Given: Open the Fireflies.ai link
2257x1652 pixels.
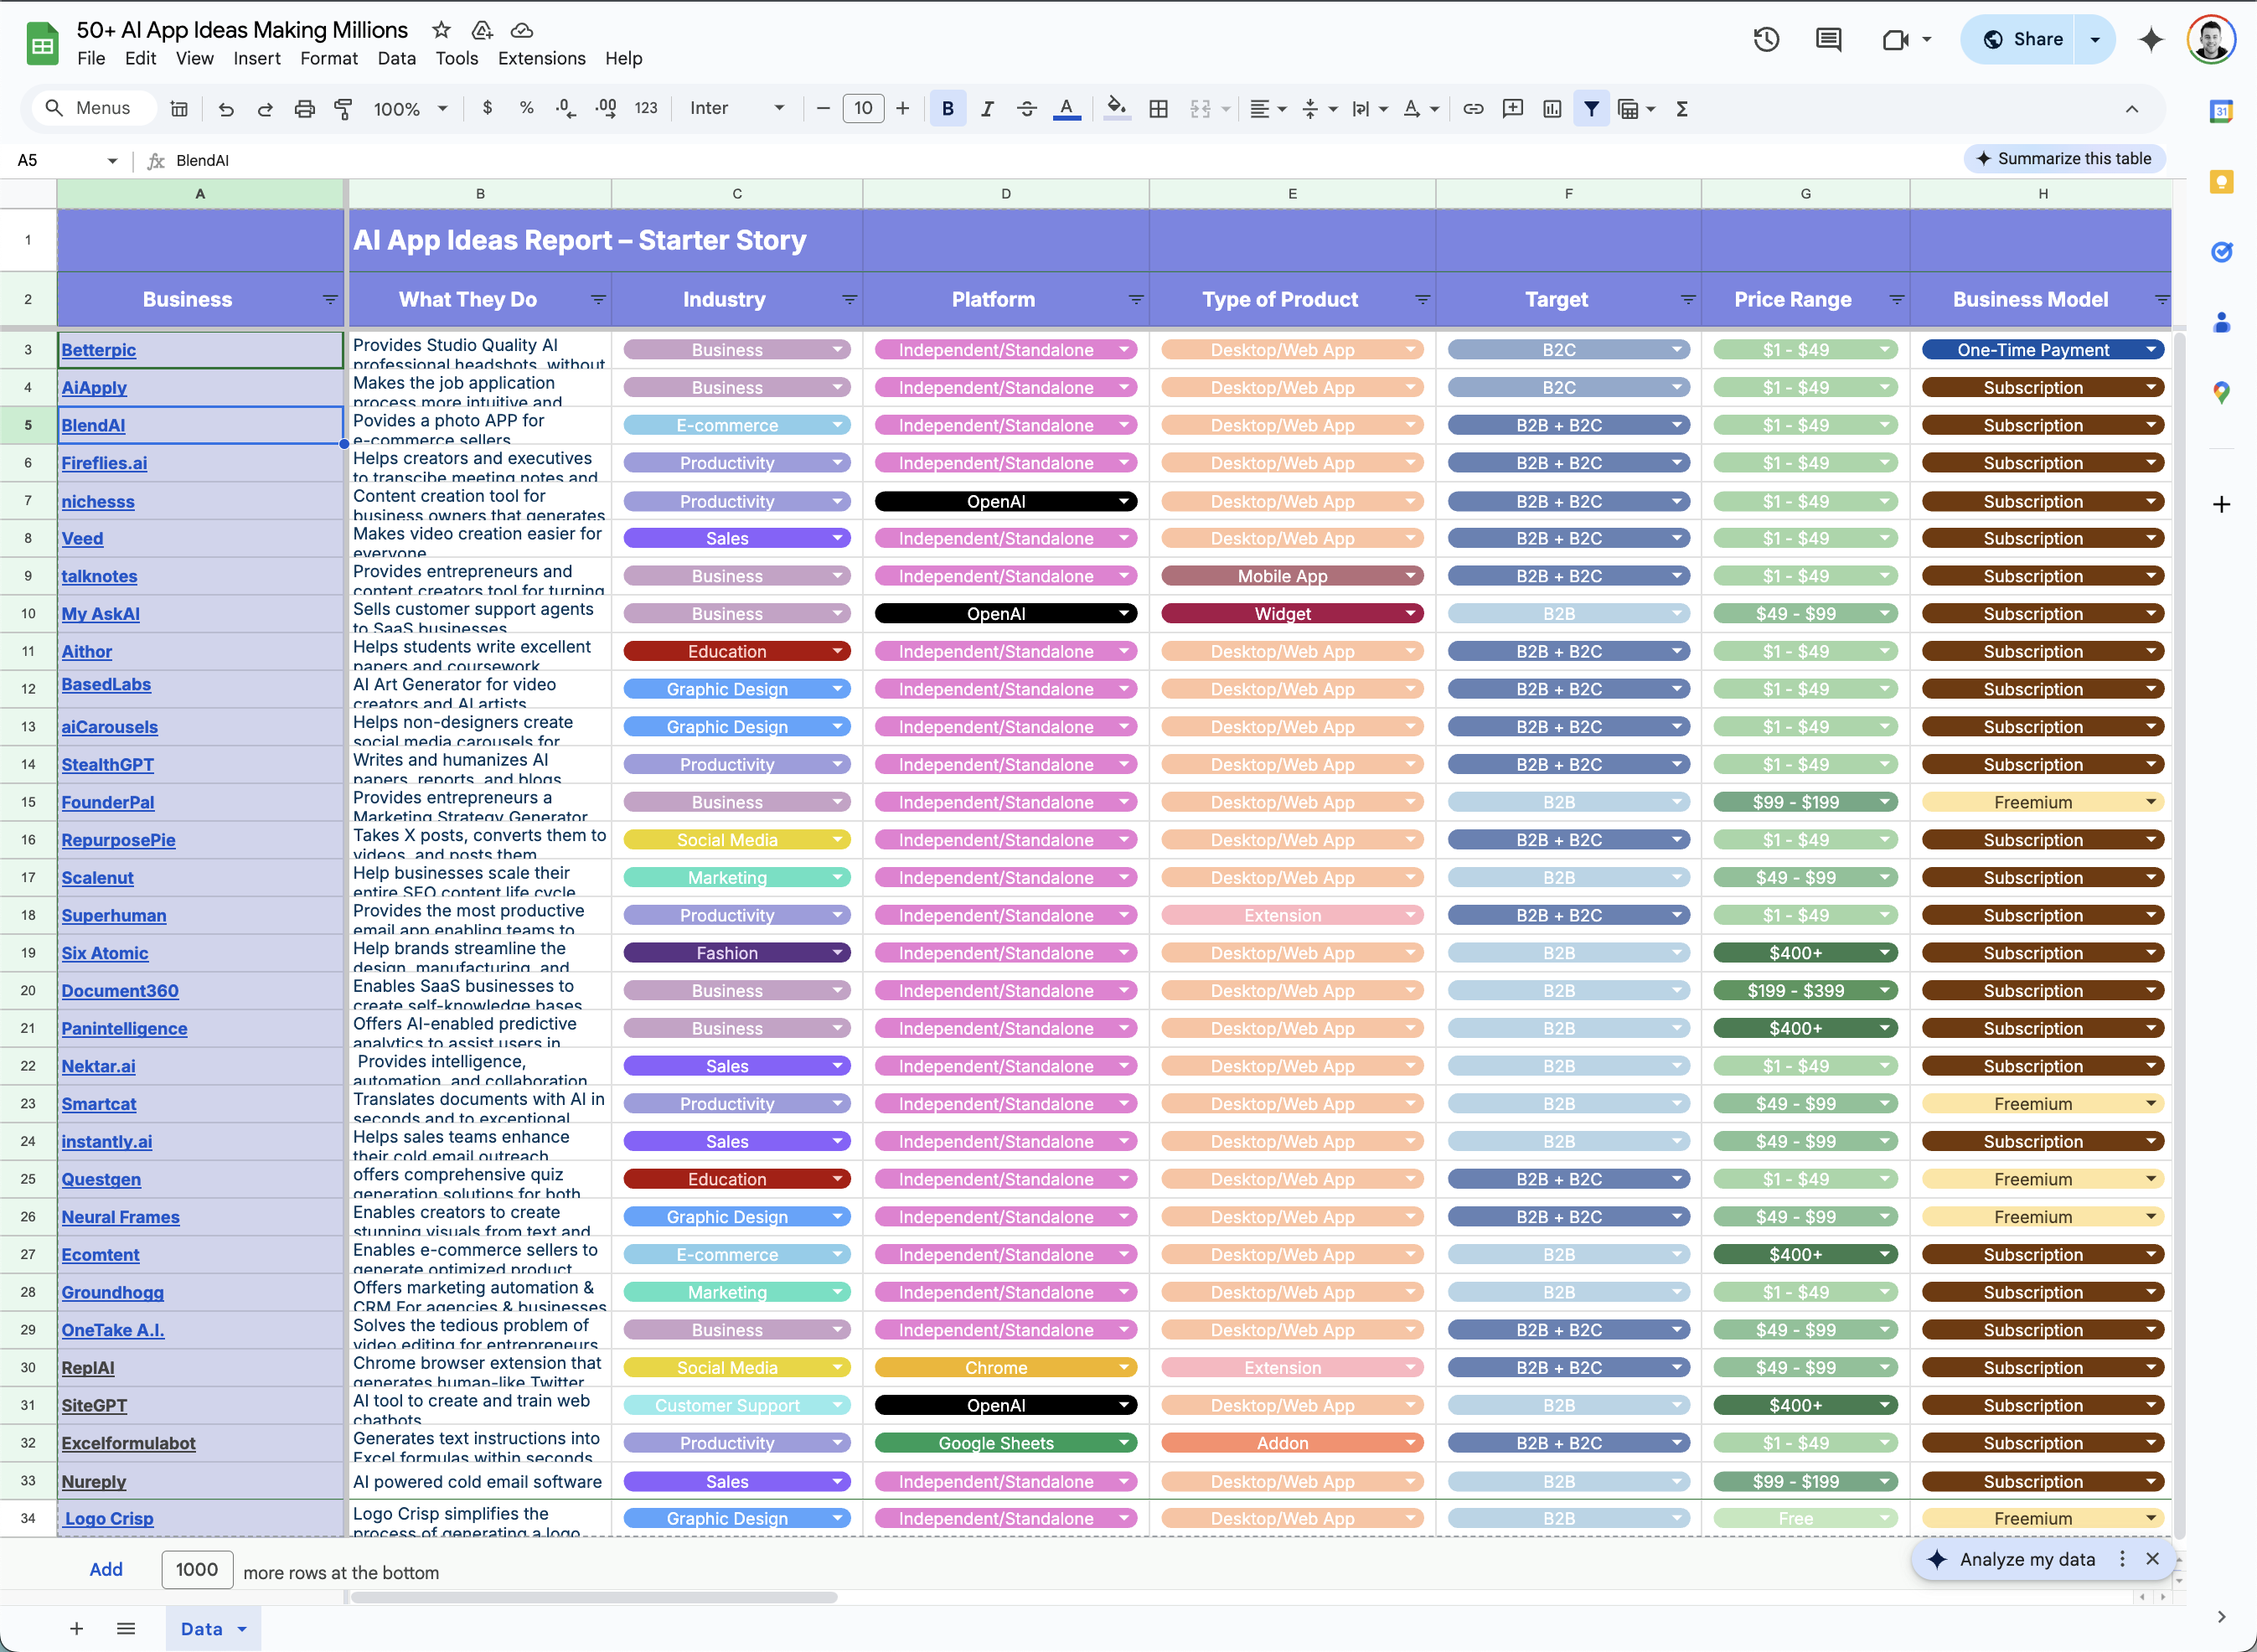Looking at the screenshot, I should coord(104,463).
